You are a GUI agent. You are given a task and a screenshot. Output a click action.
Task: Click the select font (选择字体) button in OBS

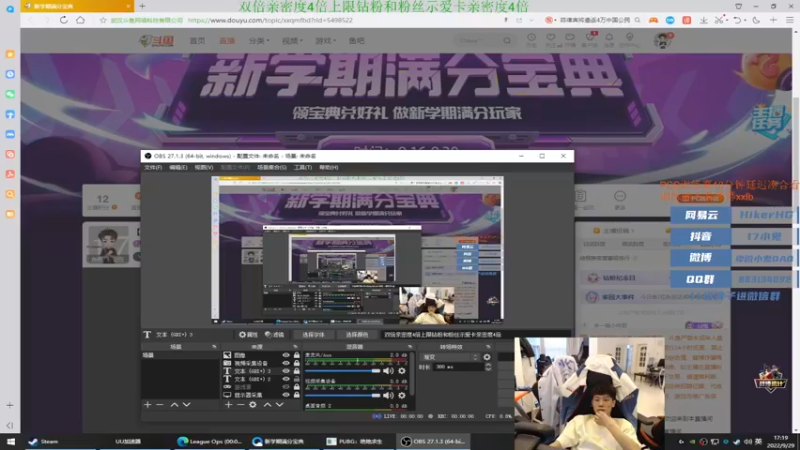313,335
